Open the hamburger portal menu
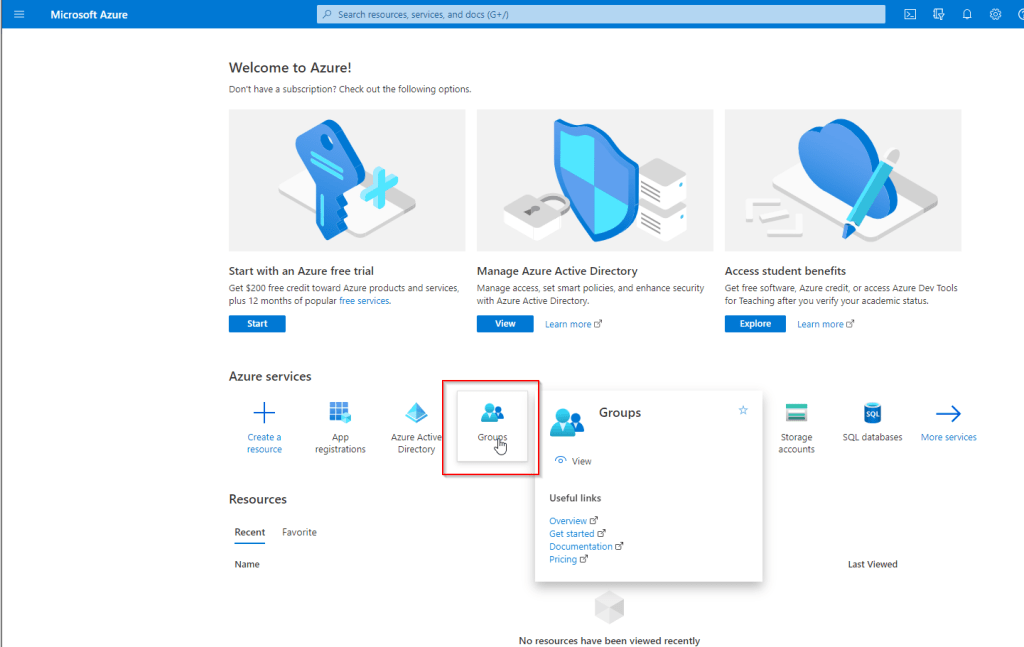This screenshot has width=1024, height=647. tap(18, 14)
